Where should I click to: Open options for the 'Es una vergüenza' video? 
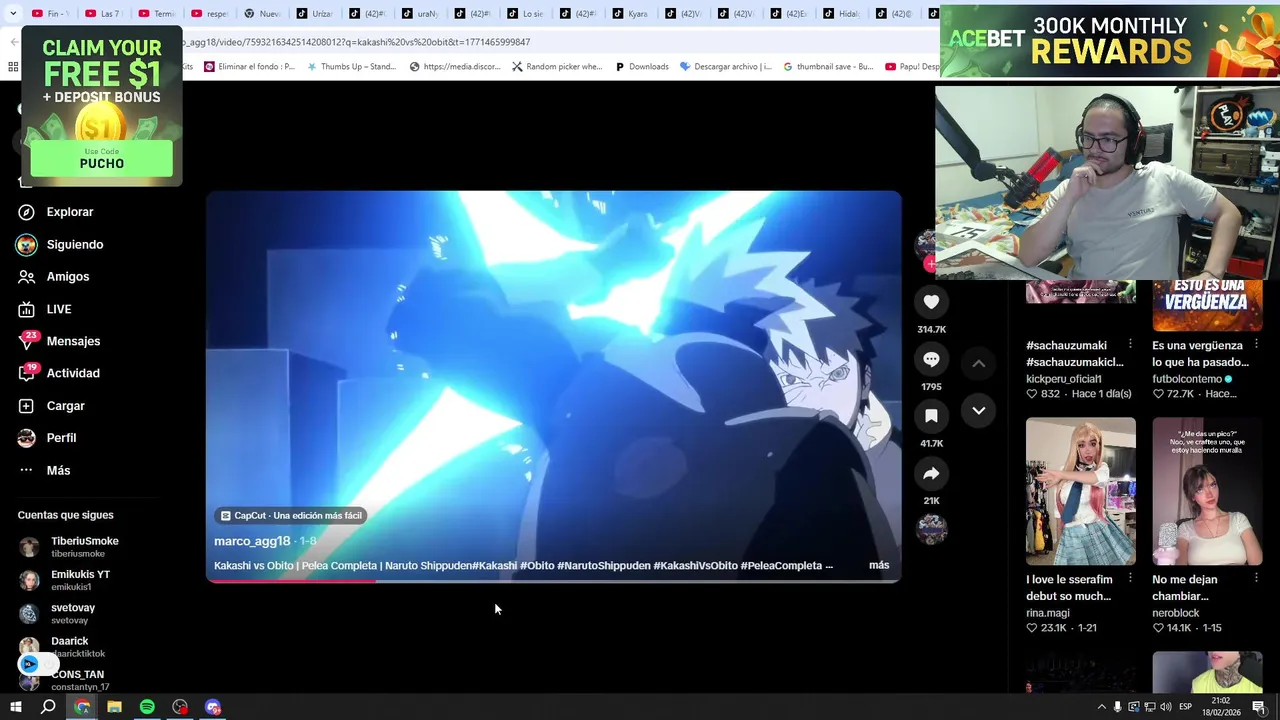tap(1256, 344)
